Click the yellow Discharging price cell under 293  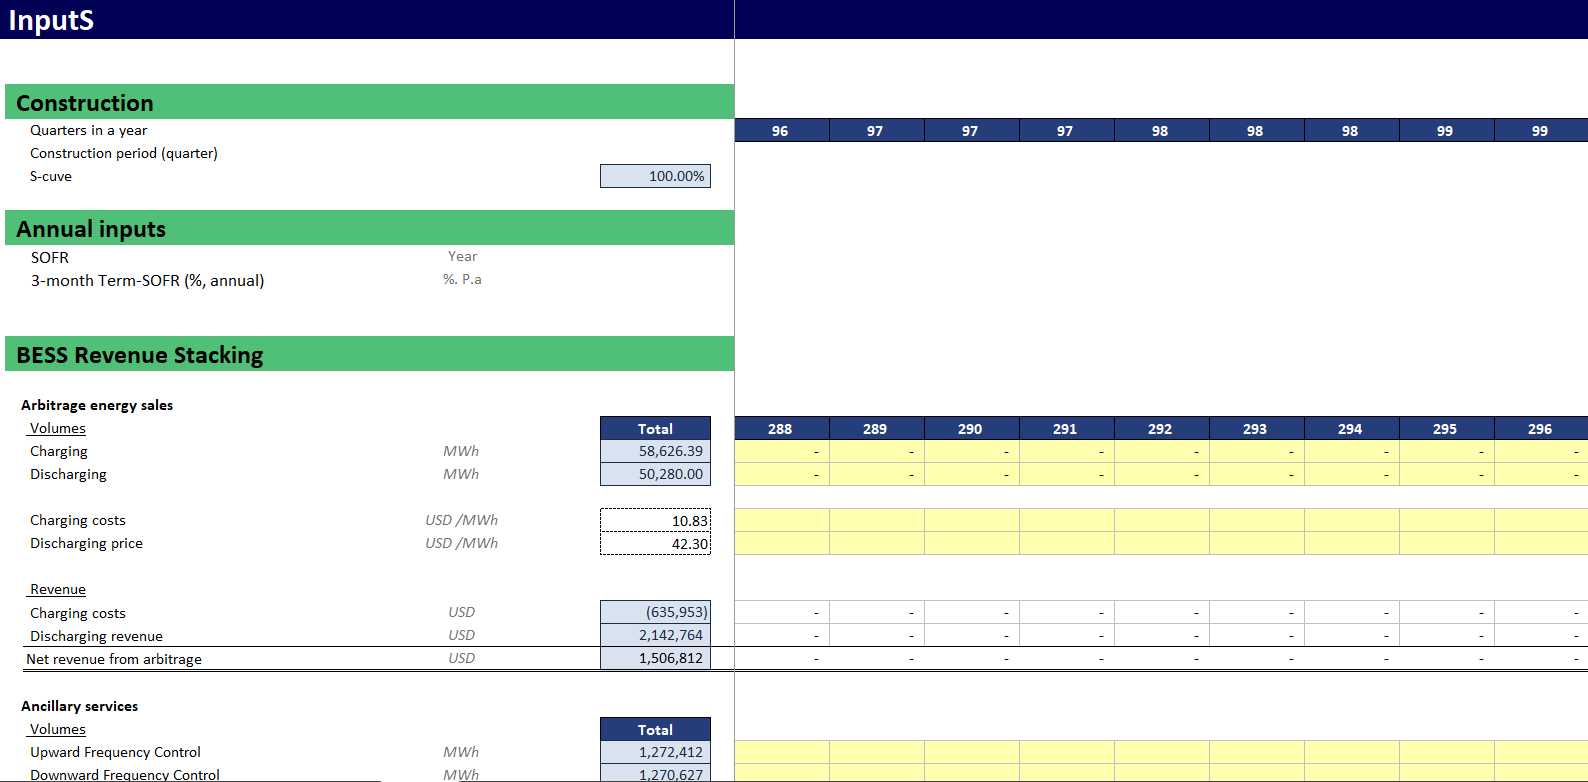tap(1256, 543)
